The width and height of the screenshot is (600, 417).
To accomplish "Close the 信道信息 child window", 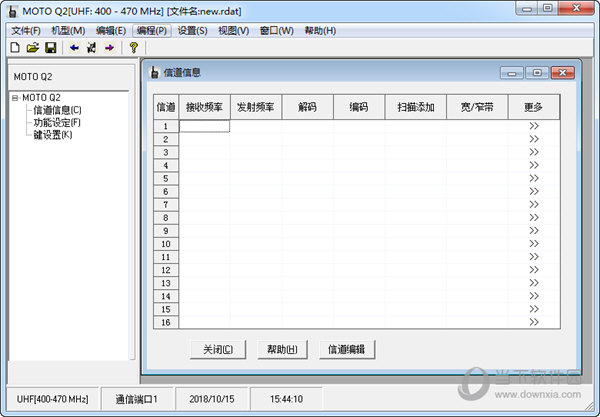I will (x=562, y=73).
